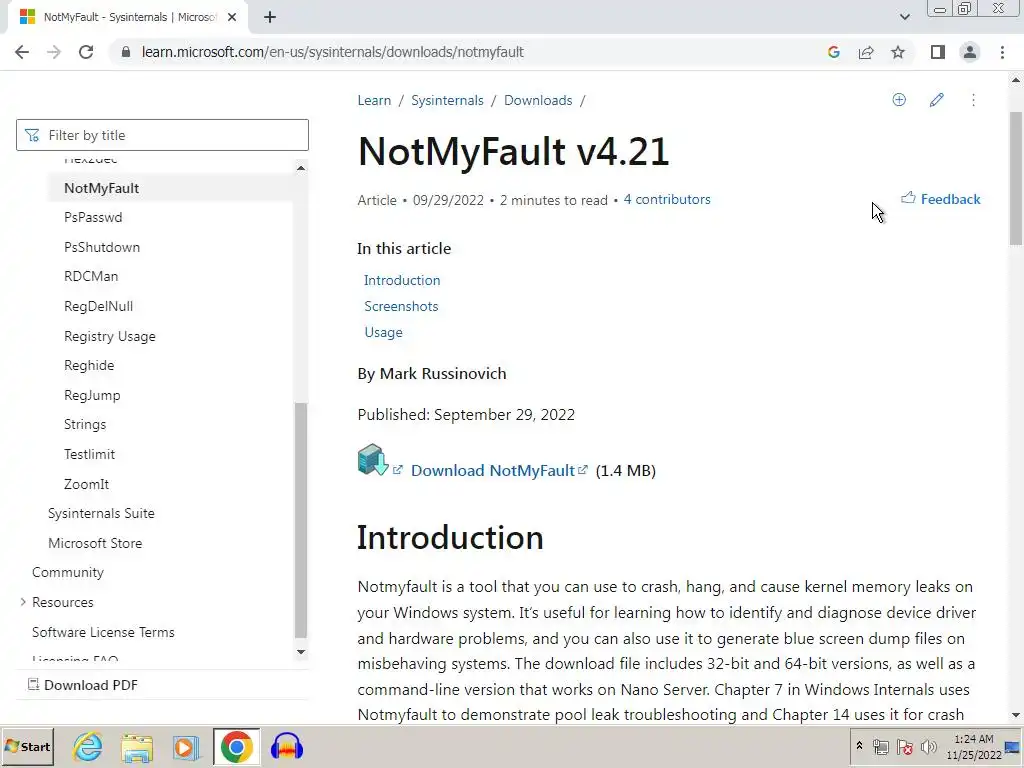Image resolution: width=1024 pixels, height=768 pixels.
Task: Click inside the Filter by title box
Action: (163, 135)
